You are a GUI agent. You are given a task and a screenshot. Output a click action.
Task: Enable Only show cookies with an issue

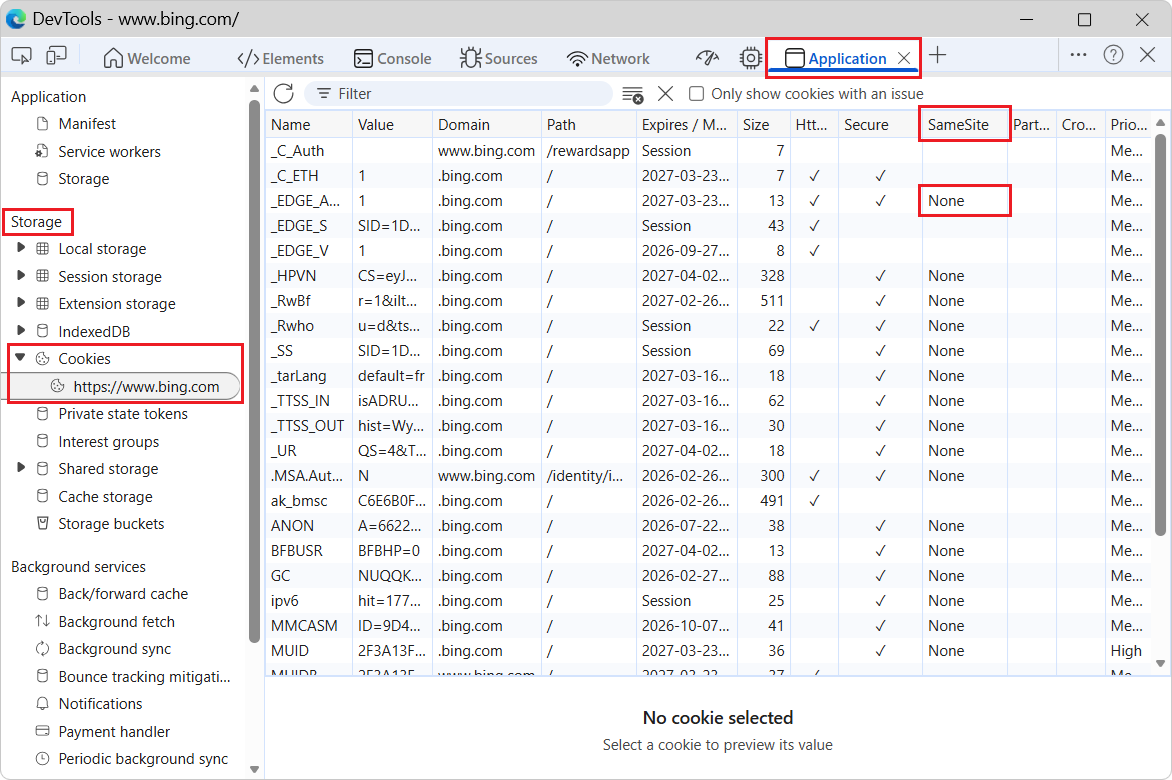coord(696,93)
